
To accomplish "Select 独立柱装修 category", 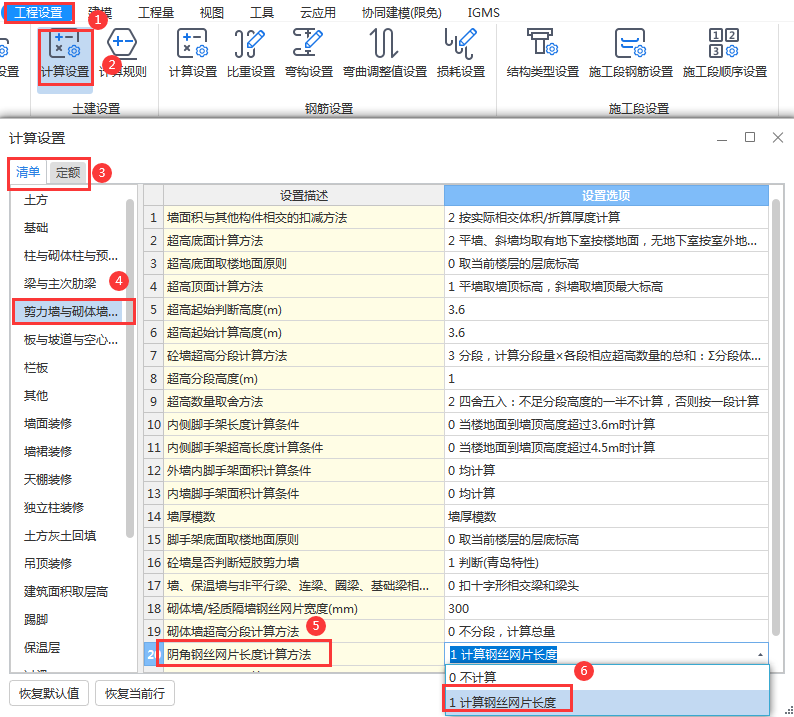I will 54,507.
